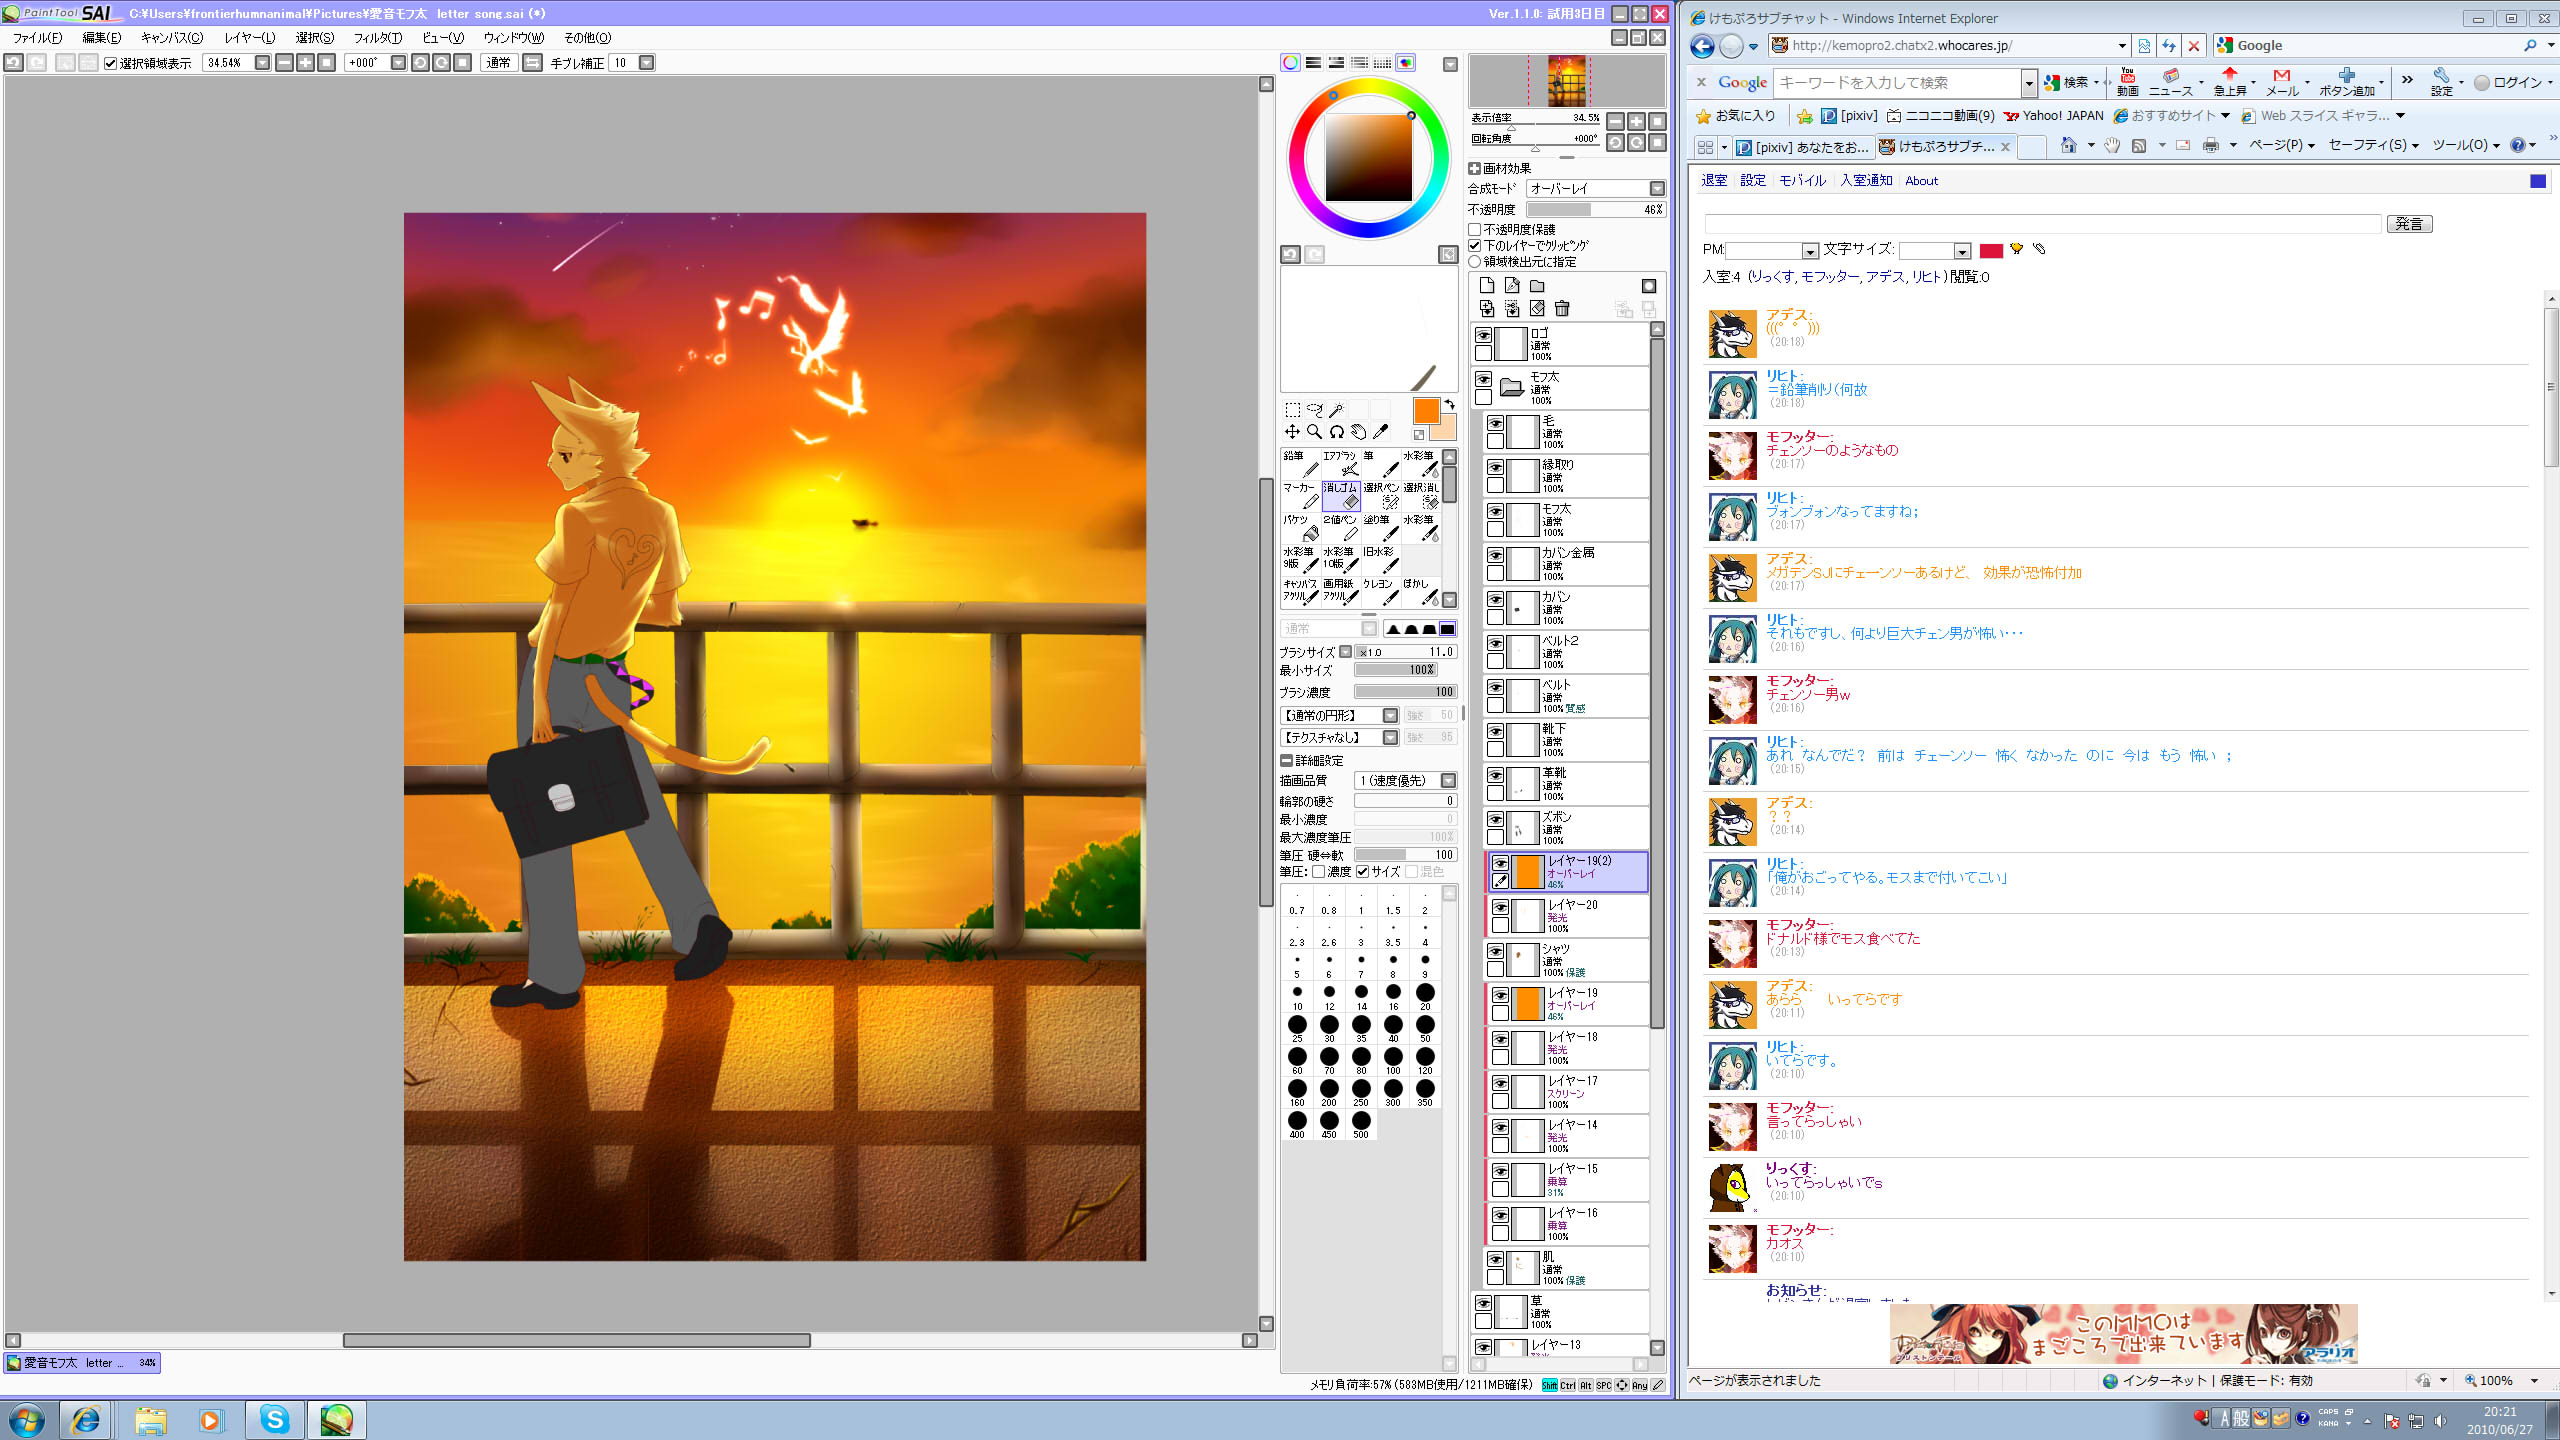Open the レイヤー(L) menu
Viewport: 2560px width, 1440px height.
click(x=249, y=38)
